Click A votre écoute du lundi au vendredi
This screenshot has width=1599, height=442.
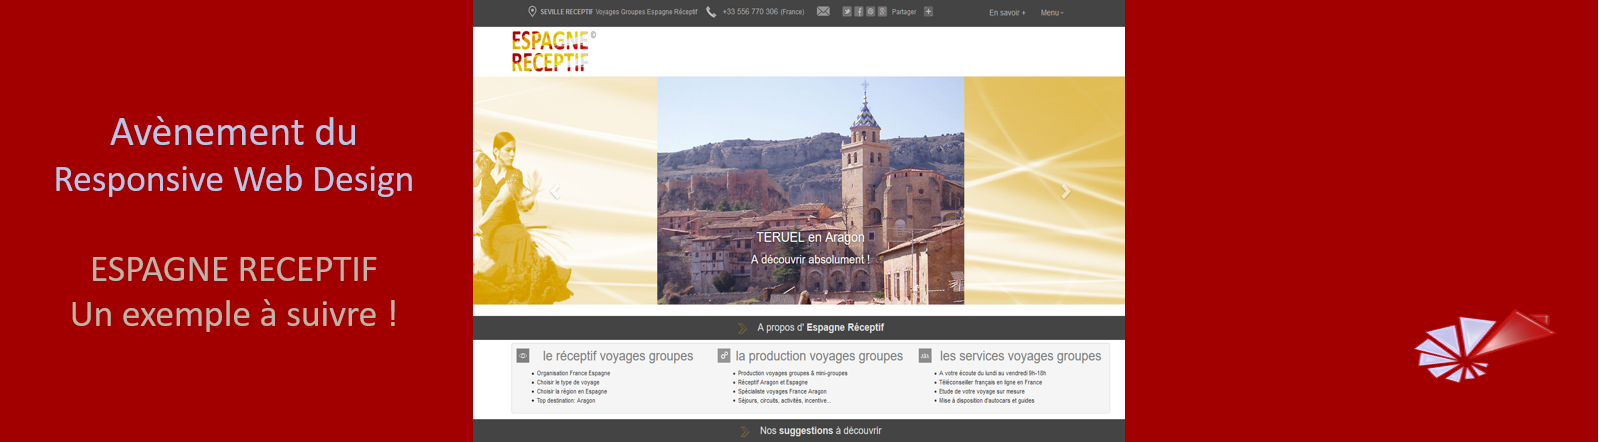coord(992,373)
